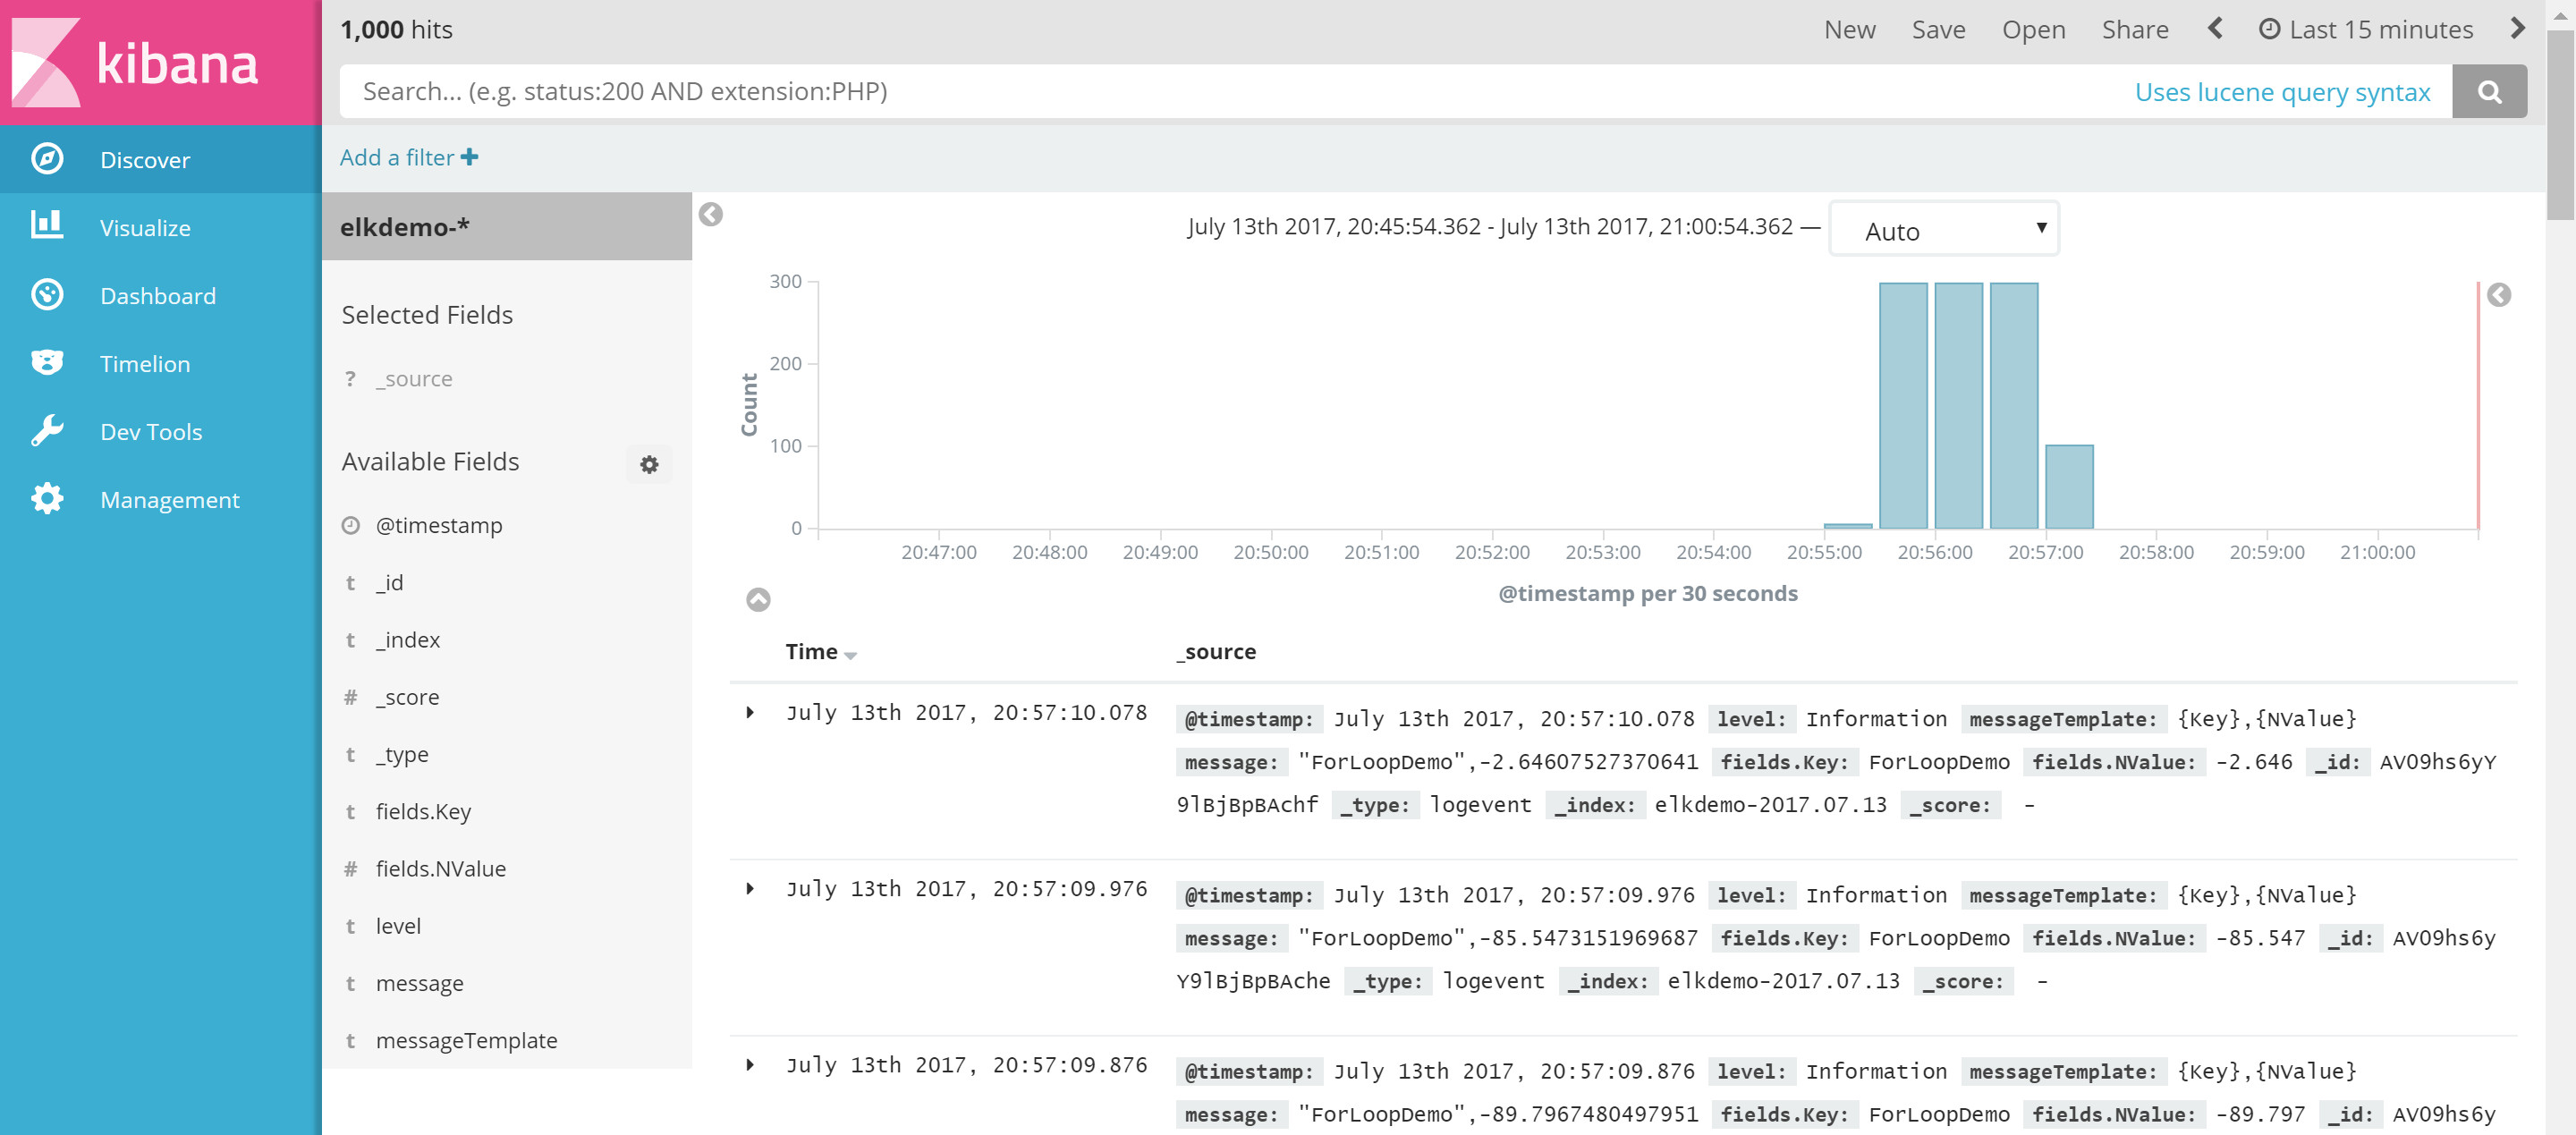Expand the 20:57:10.078 log row
Screen dimensions: 2576x1135
(750, 713)
